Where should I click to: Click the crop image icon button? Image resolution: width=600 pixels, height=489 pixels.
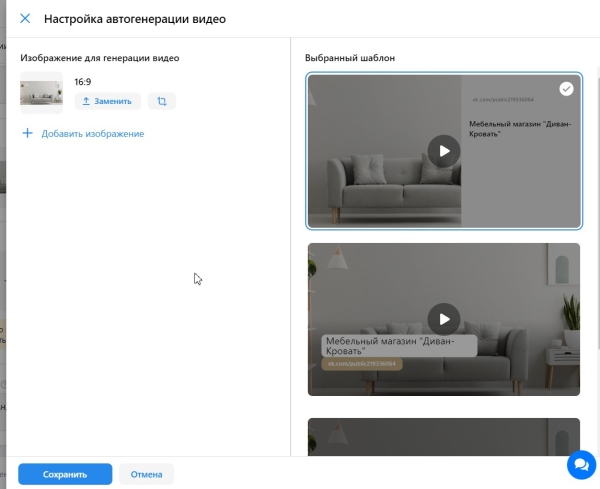pos(161,101)
